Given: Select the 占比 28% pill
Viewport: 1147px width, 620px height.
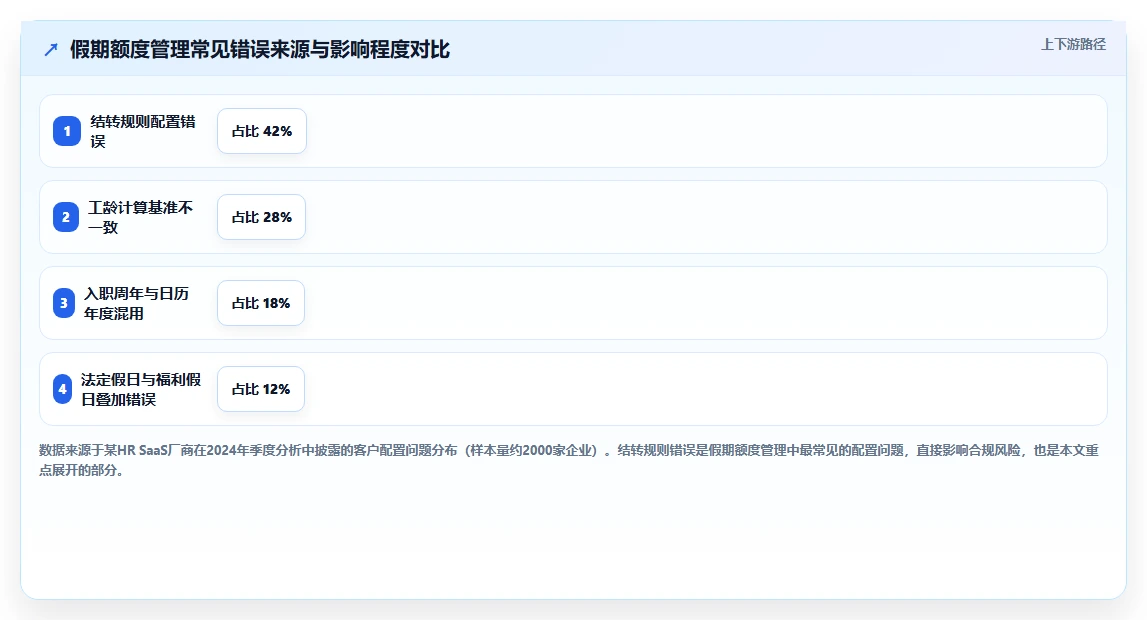Looking at the screenshot, I should coord(262,217).
